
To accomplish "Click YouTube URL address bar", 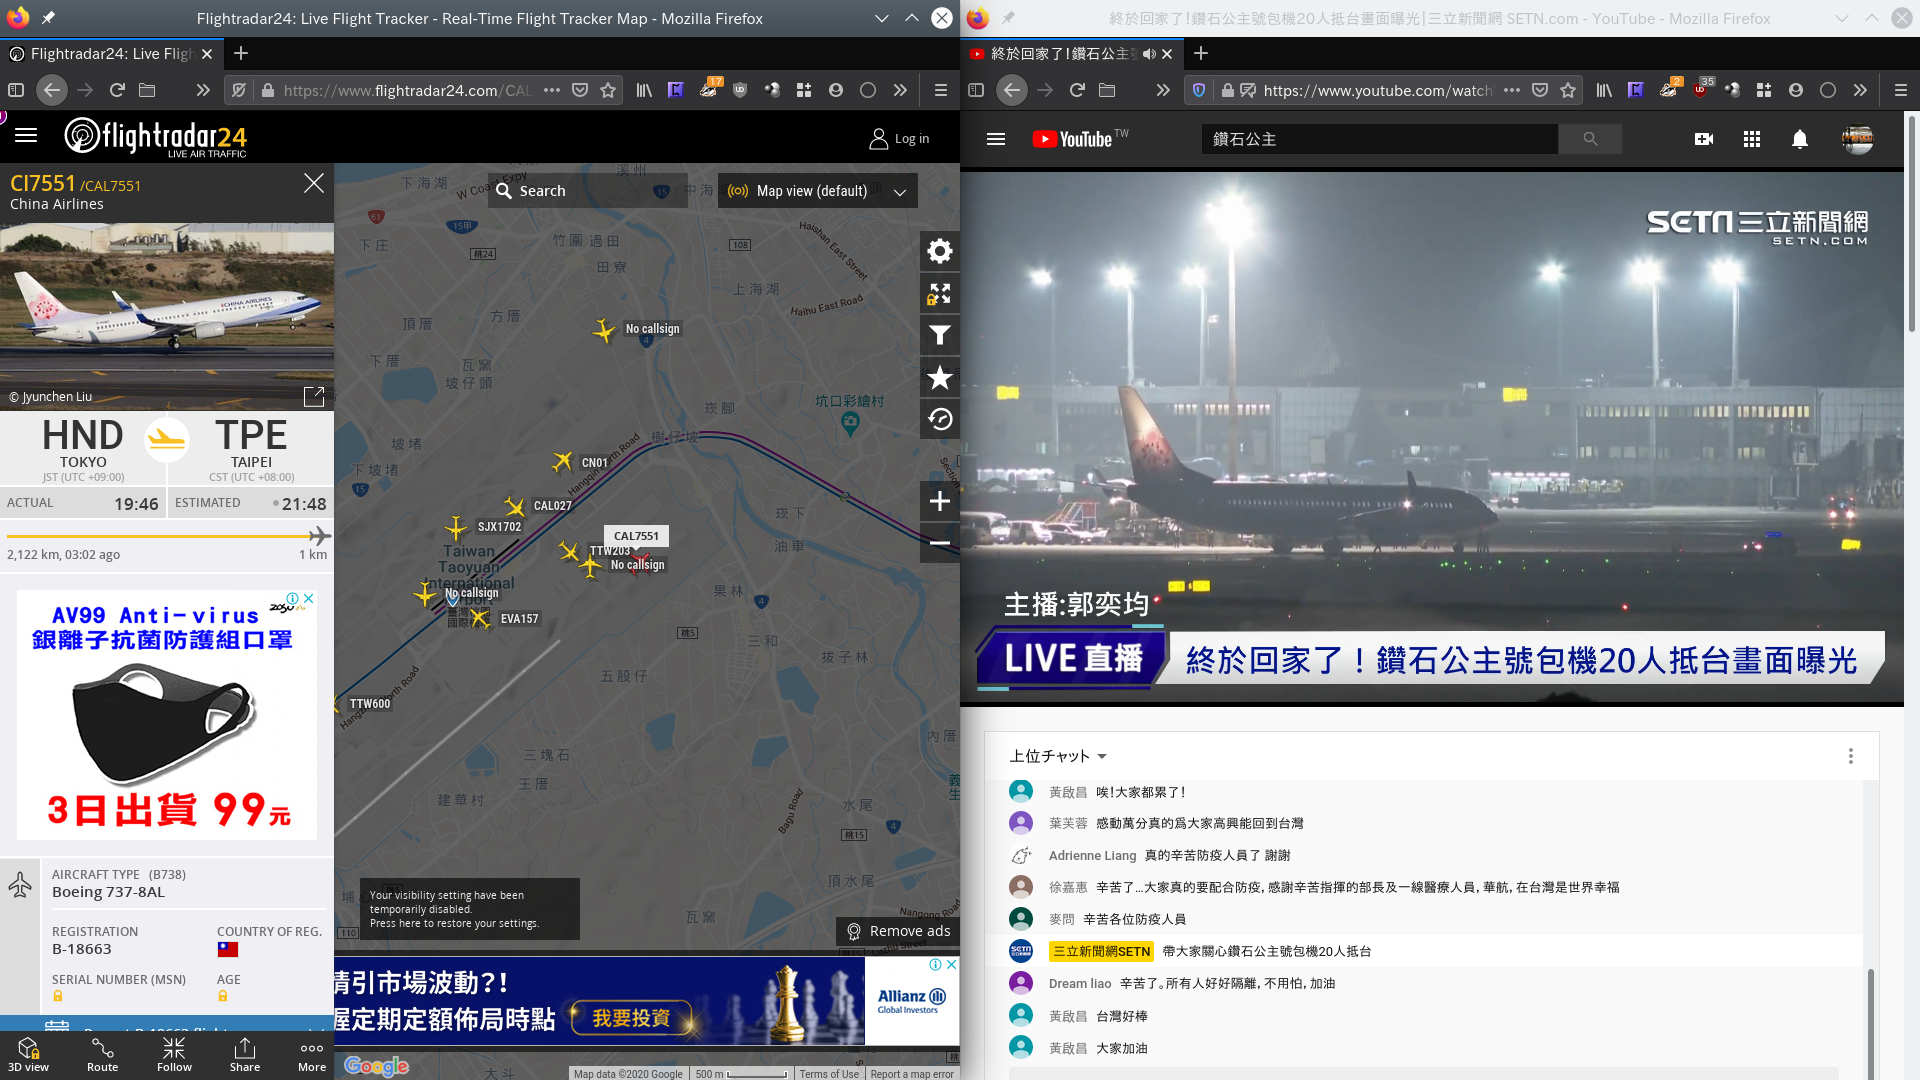I will tap(1378, 90).
